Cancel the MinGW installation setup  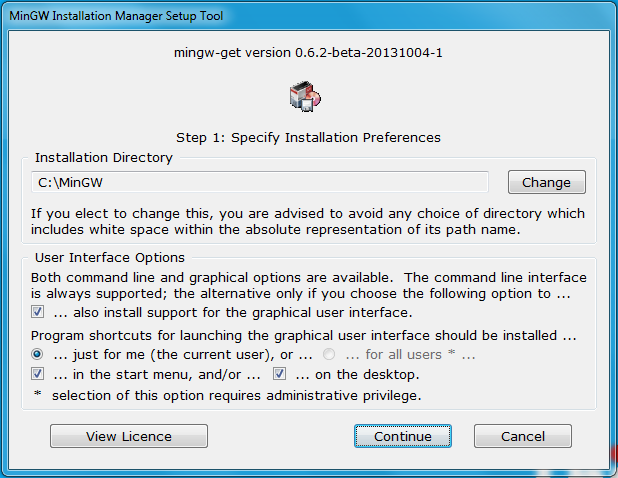point(523,436)
